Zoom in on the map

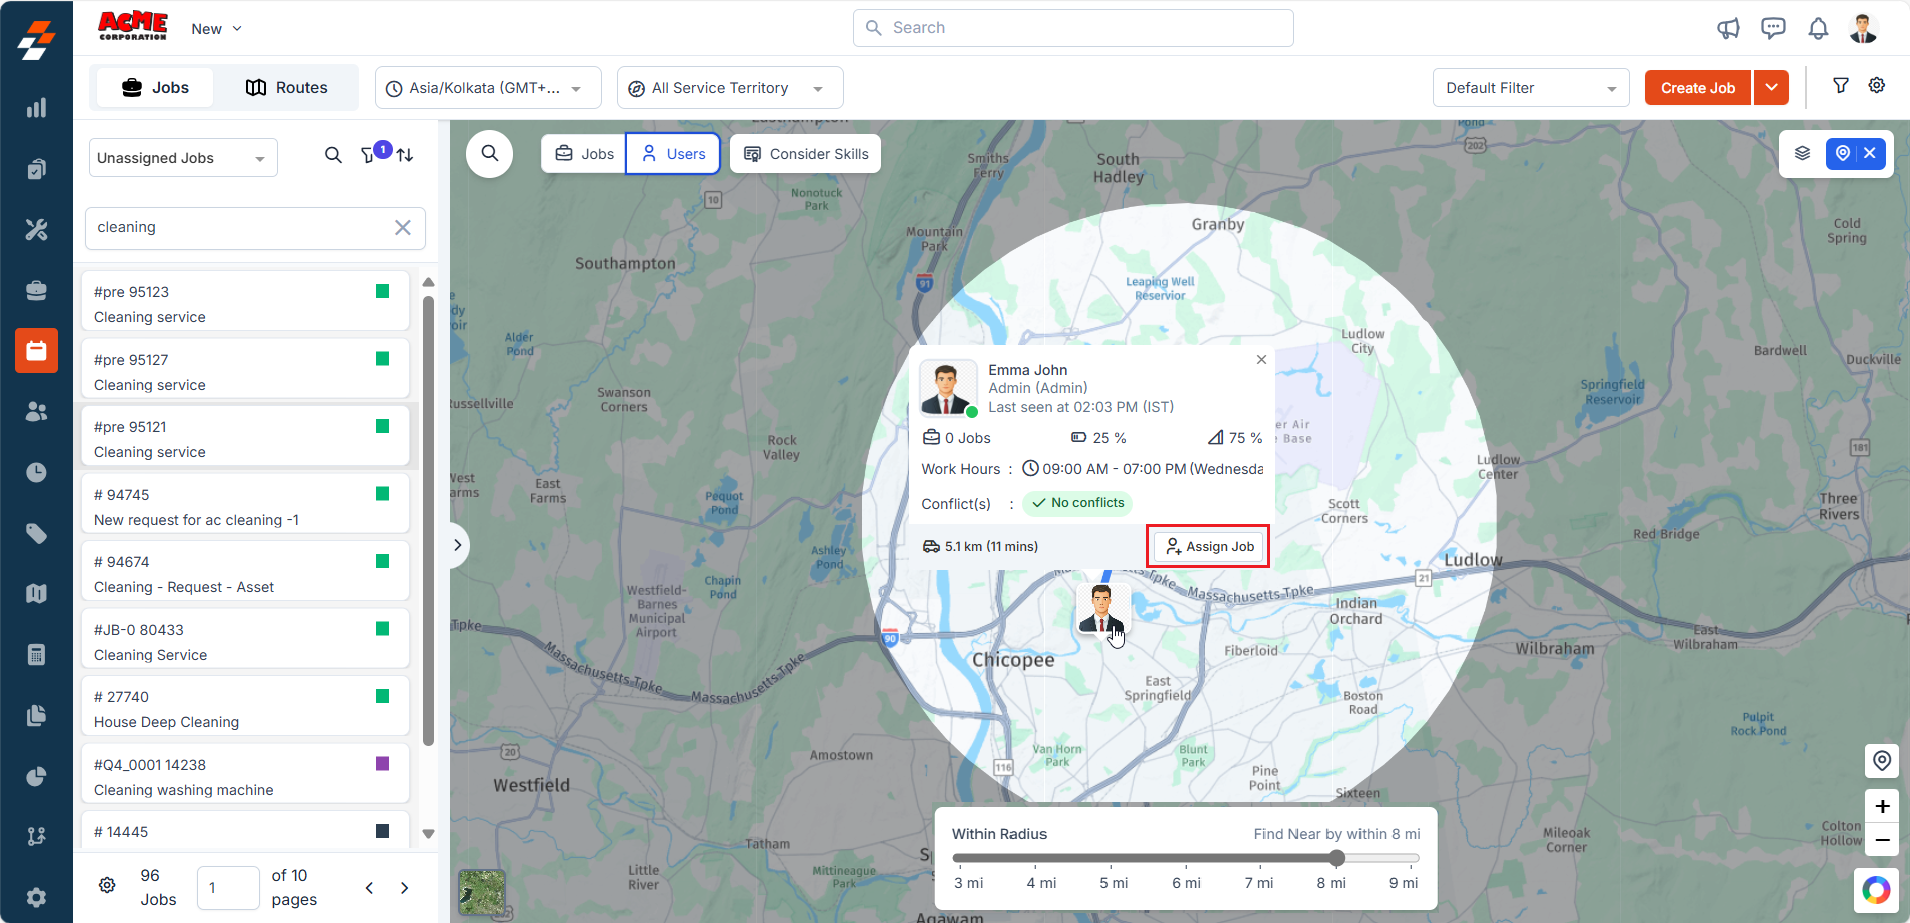pyautogui.click(x=1881, y=806)
